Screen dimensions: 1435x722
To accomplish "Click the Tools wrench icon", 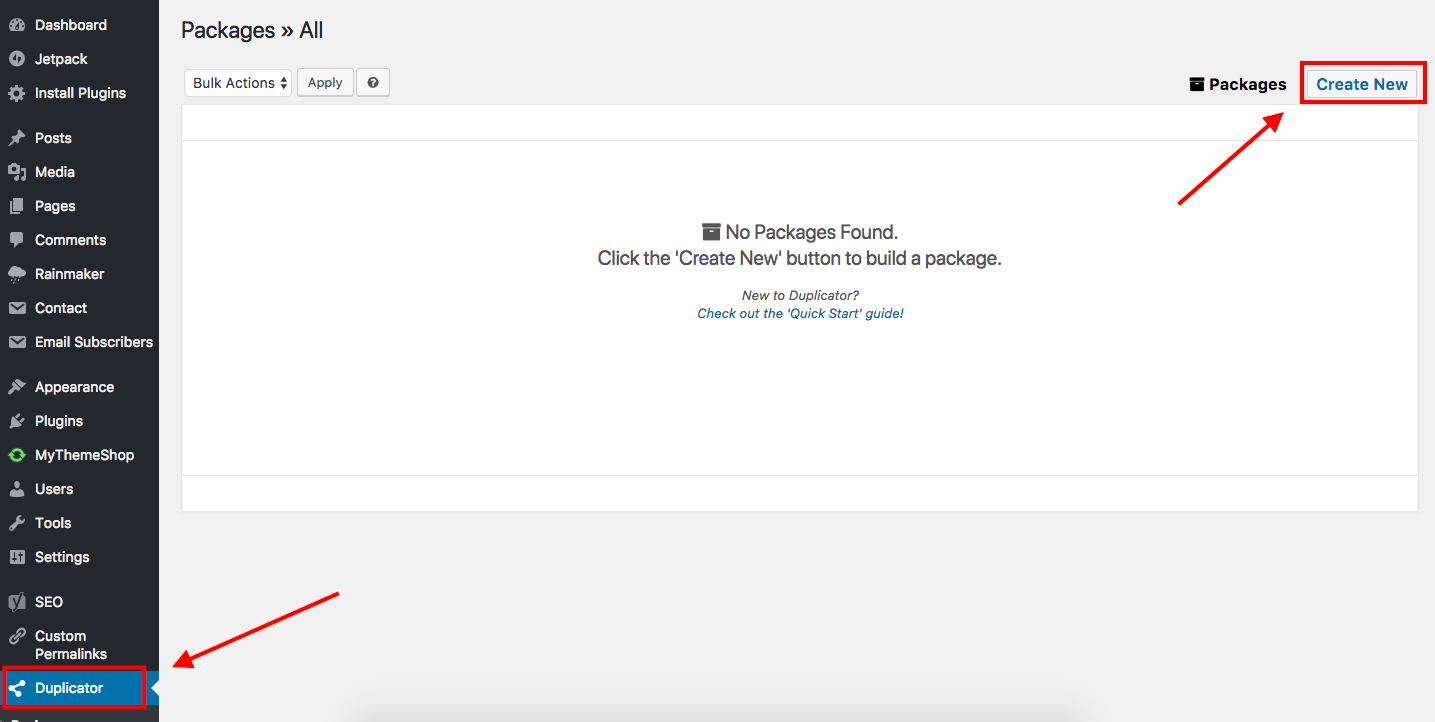I will click(x=17, y=523).
